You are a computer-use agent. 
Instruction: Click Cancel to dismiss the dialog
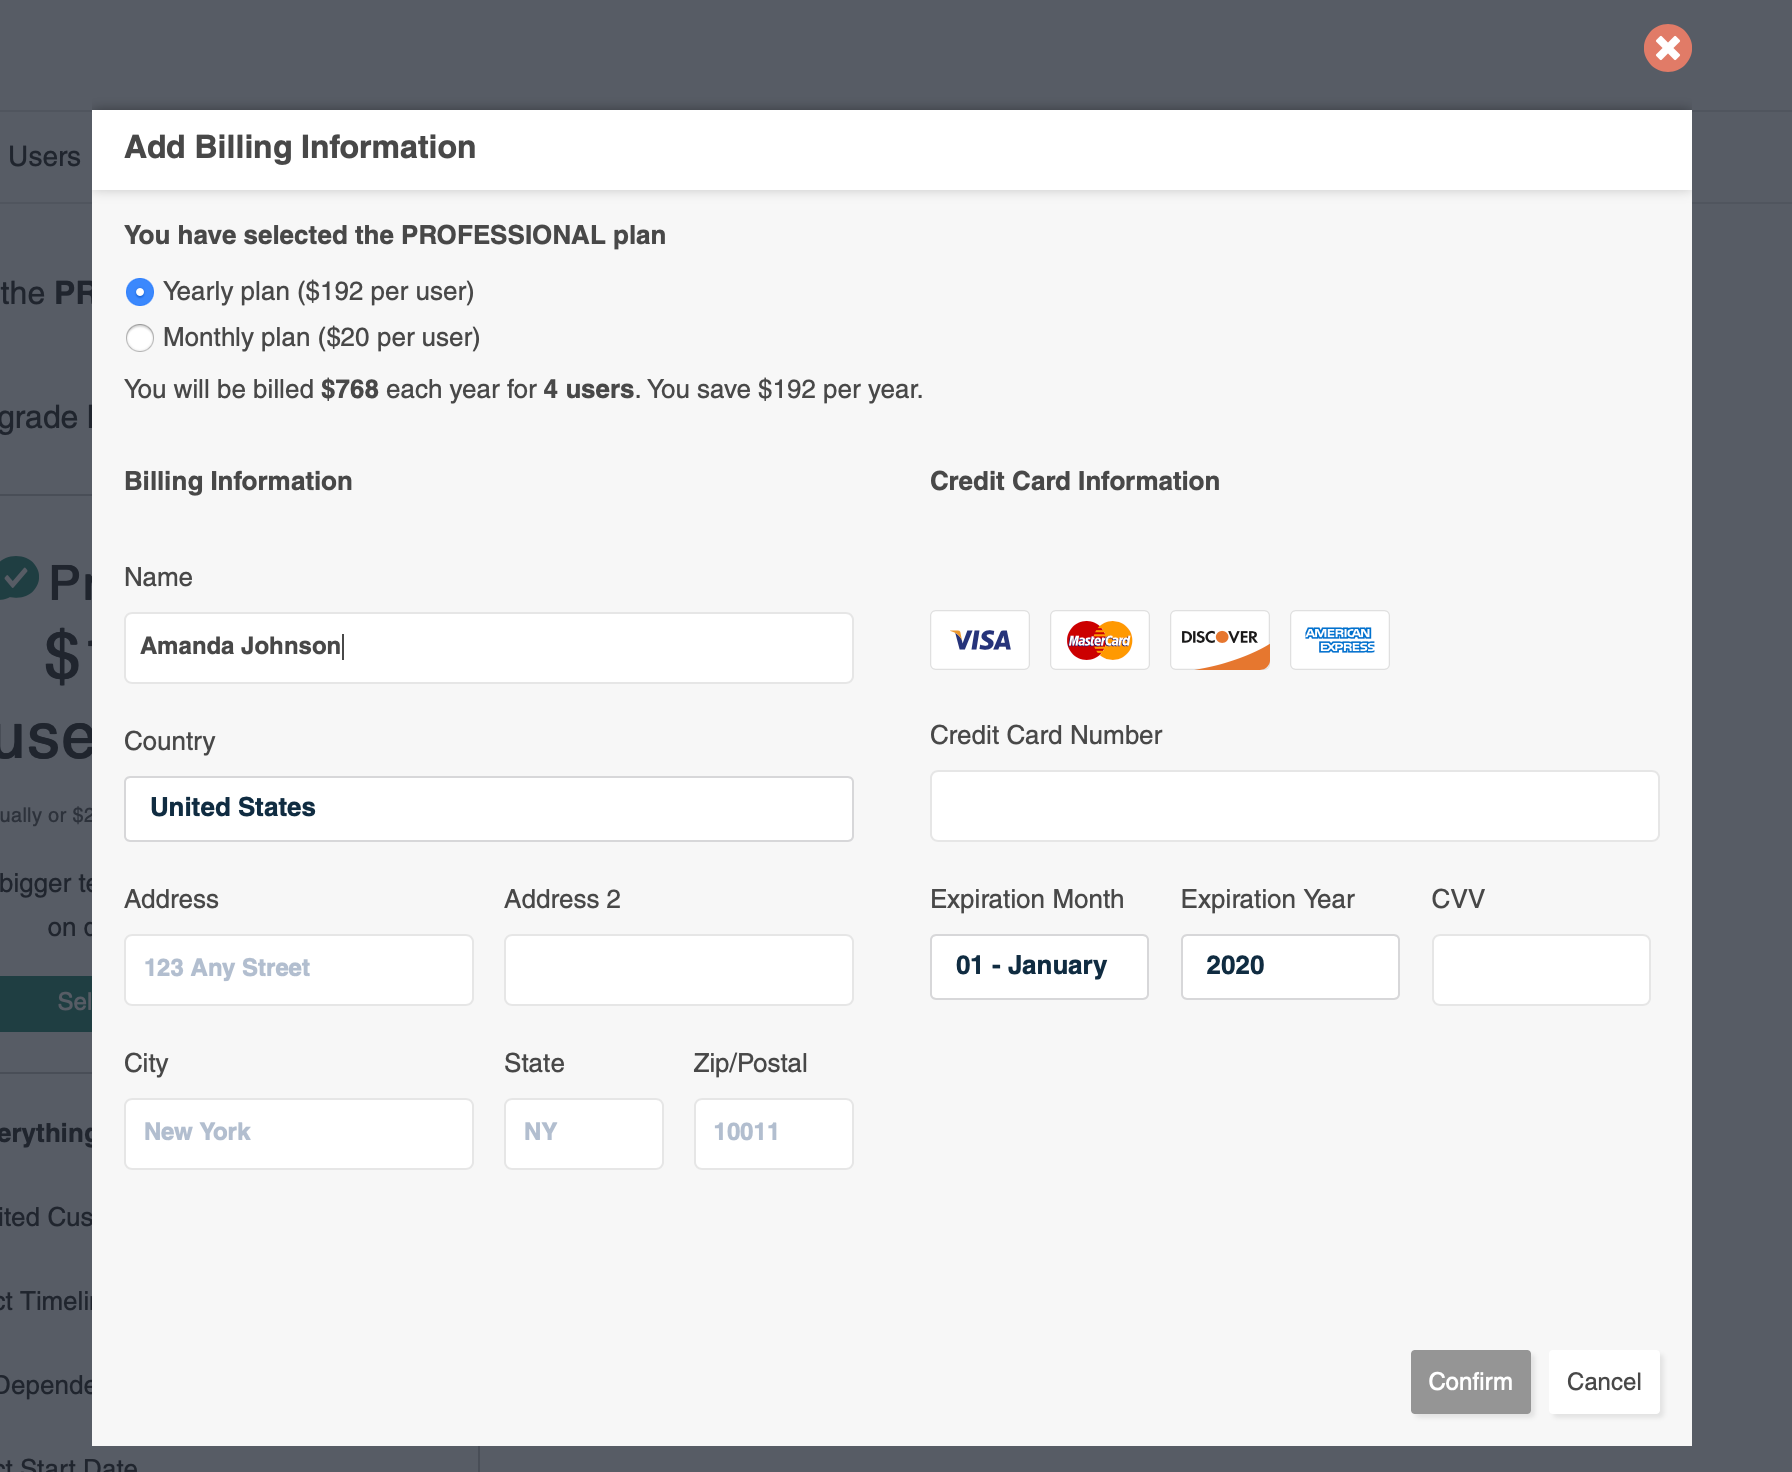point(1603,1382)
